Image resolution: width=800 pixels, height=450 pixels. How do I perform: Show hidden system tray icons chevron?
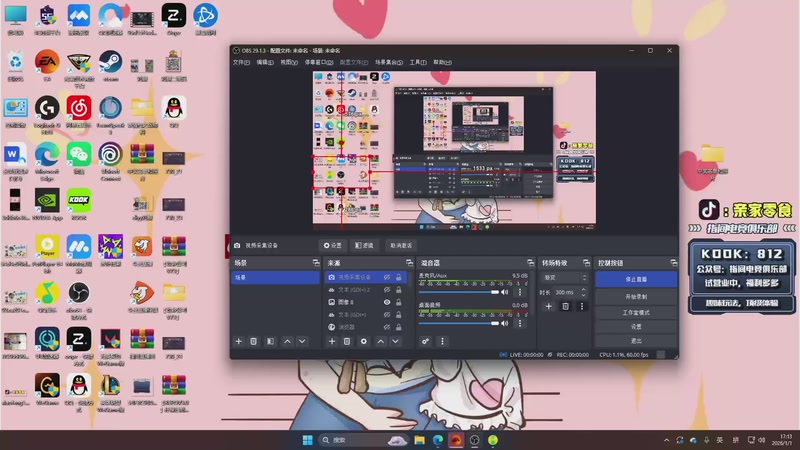666,440
